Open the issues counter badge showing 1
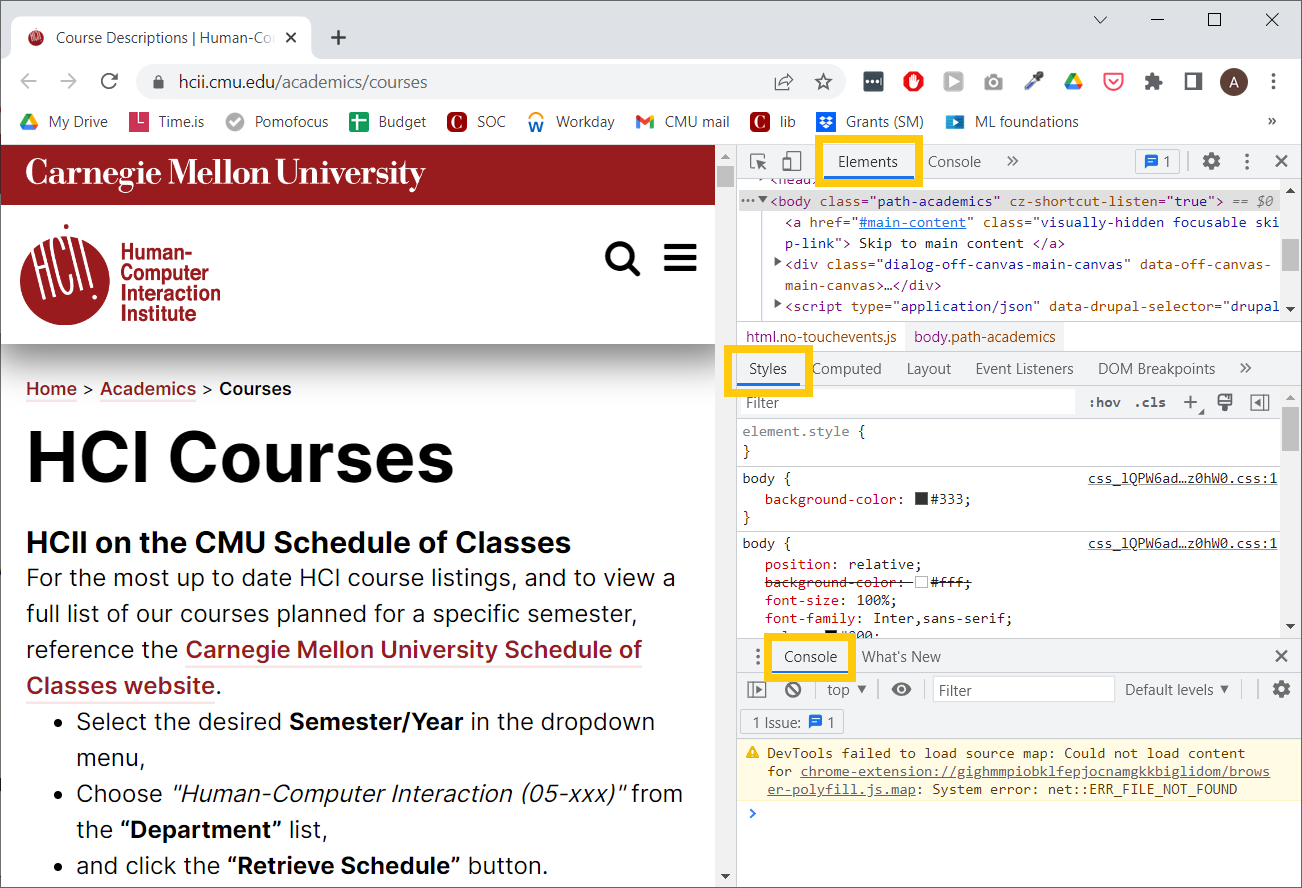This screenshot has width=1302, height=888. click(1158, 161)
